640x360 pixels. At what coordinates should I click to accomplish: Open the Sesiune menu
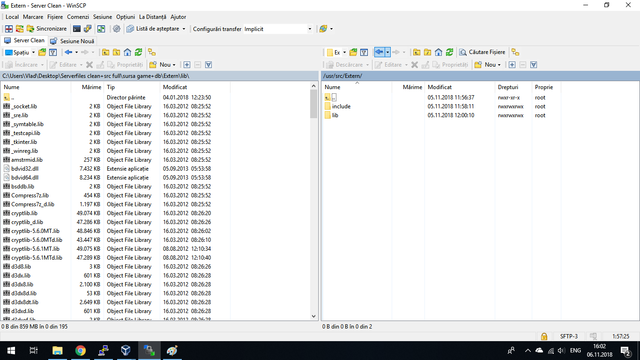(x=102, y=17)
